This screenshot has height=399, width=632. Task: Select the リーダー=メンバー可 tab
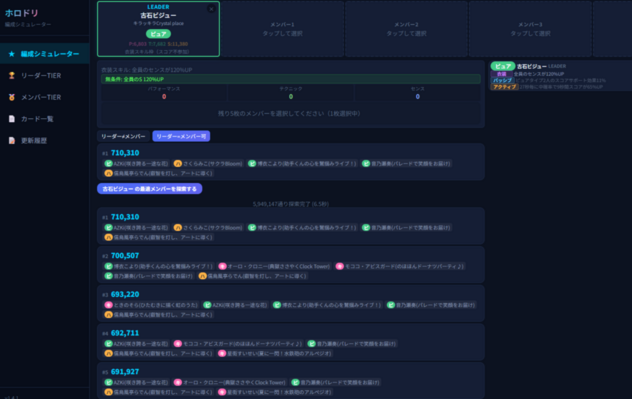point(181,136)
